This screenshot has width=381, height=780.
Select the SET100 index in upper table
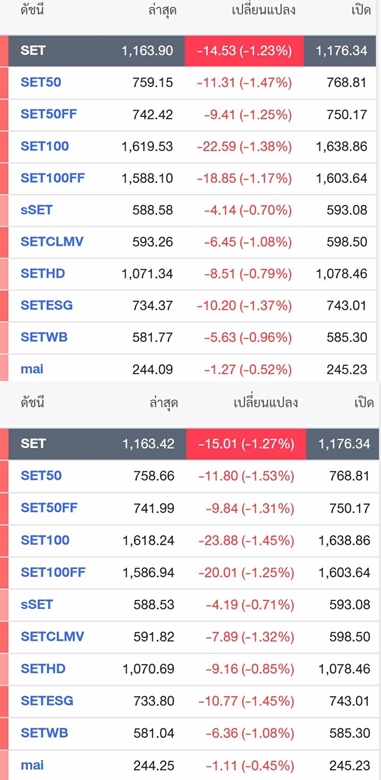tap(45, 146)
